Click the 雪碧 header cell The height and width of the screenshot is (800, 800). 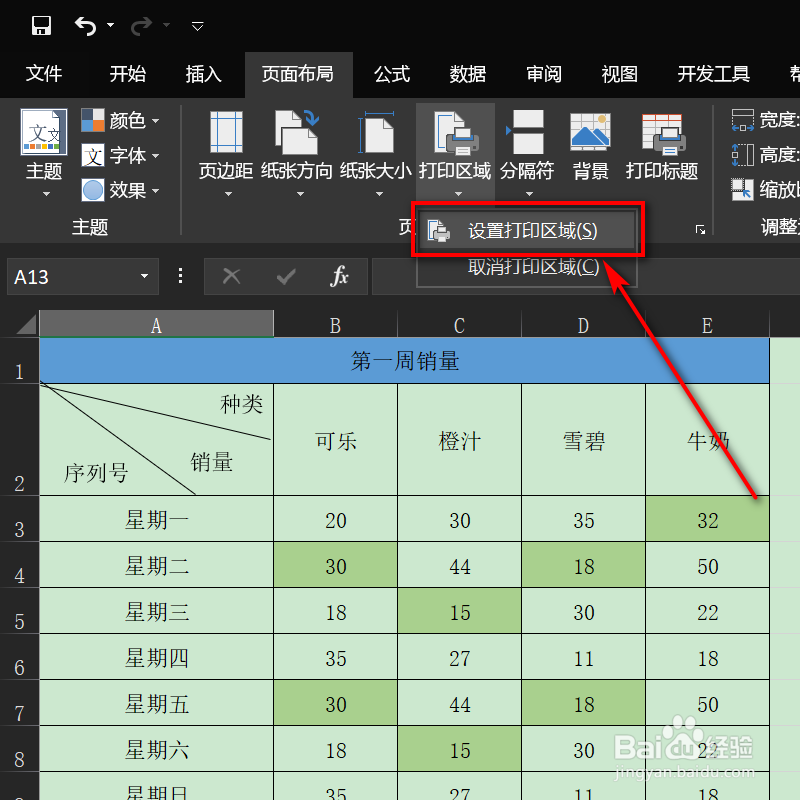tap(583, 440)
